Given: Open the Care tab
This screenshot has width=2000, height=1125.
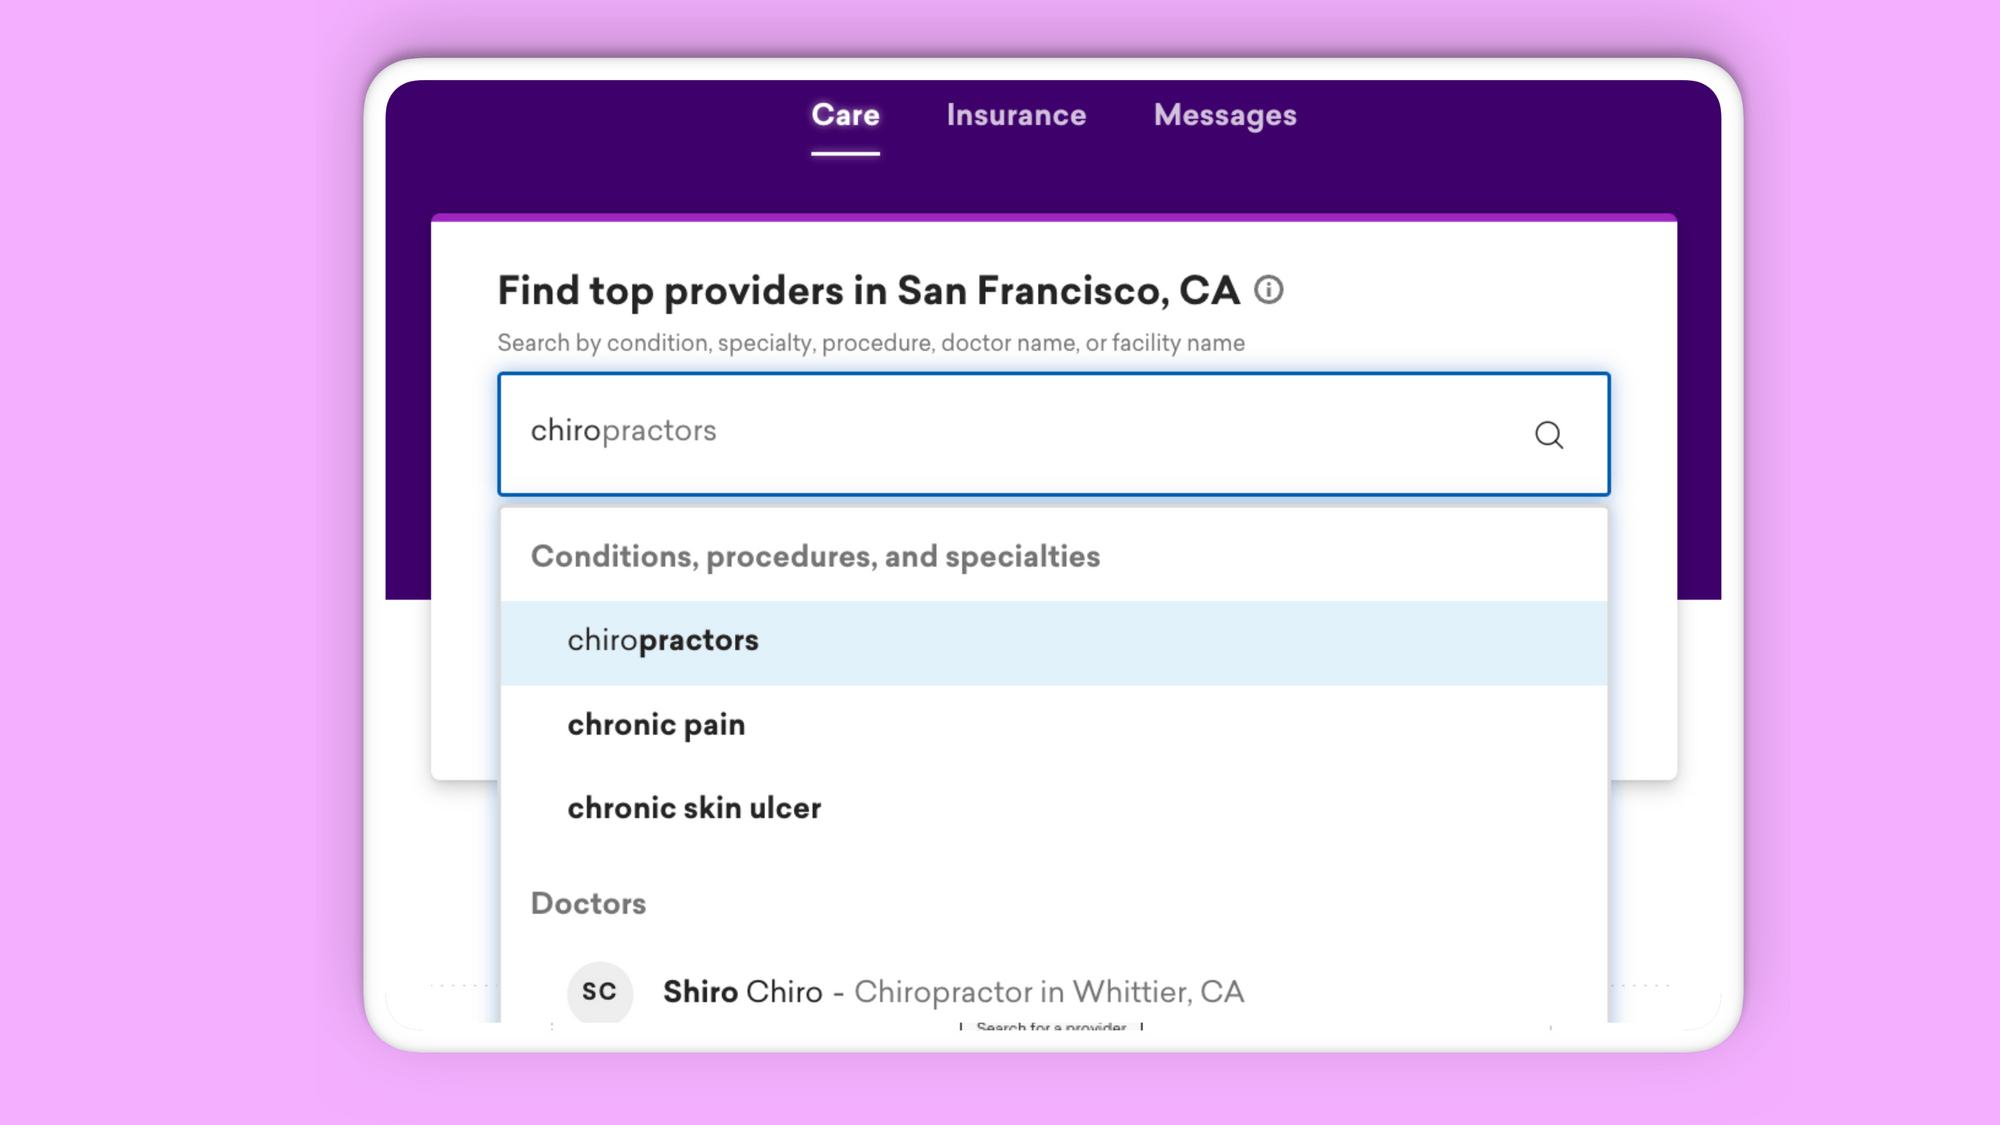Looking at the screenshot, I should (x=845, y=115).
